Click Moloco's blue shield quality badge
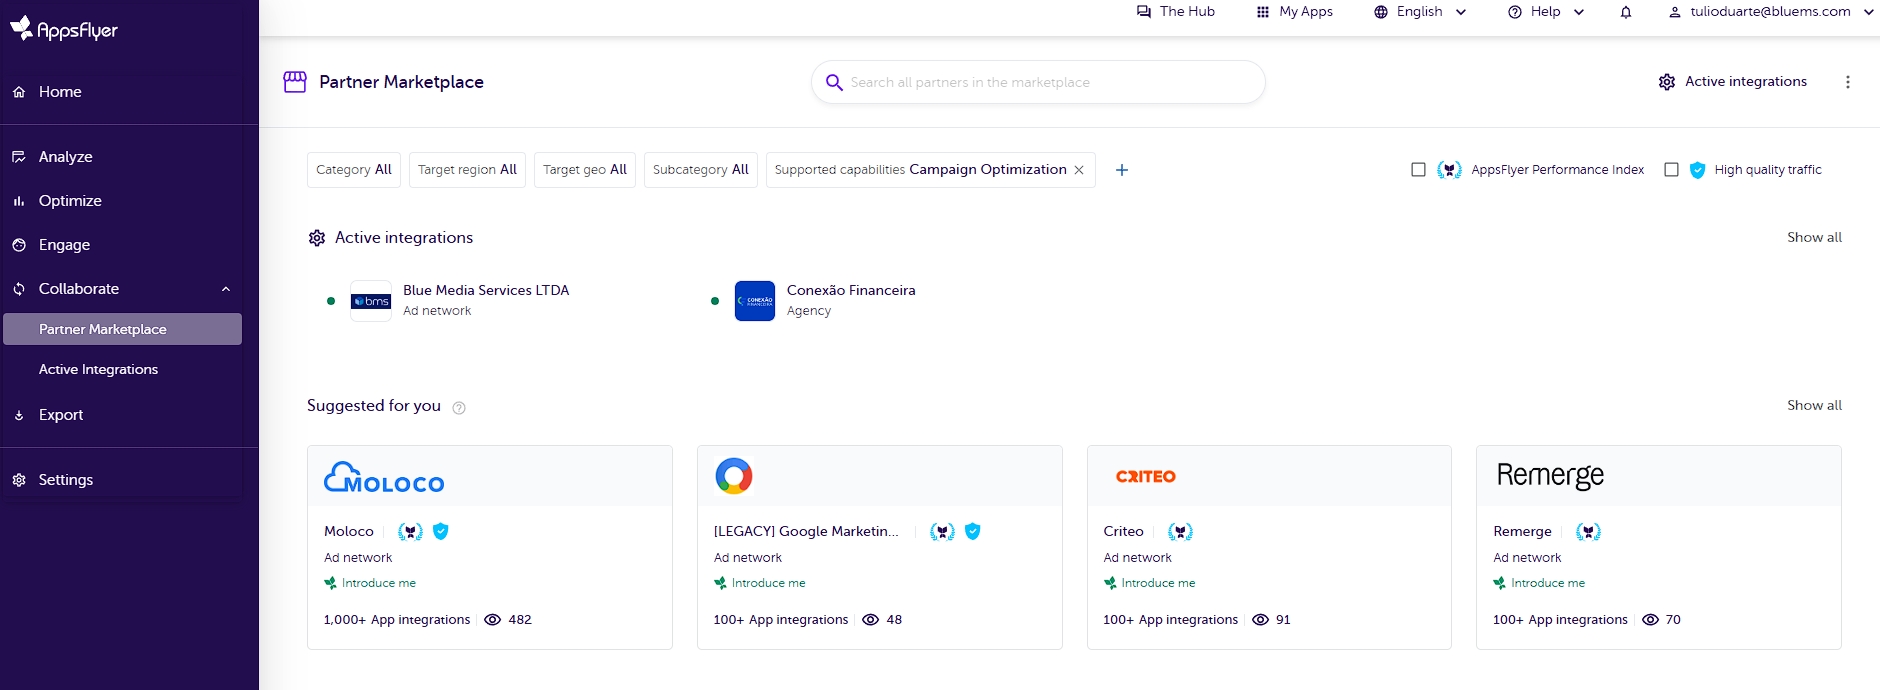This screenshot has width=1880, height=690. click(441, 532)
